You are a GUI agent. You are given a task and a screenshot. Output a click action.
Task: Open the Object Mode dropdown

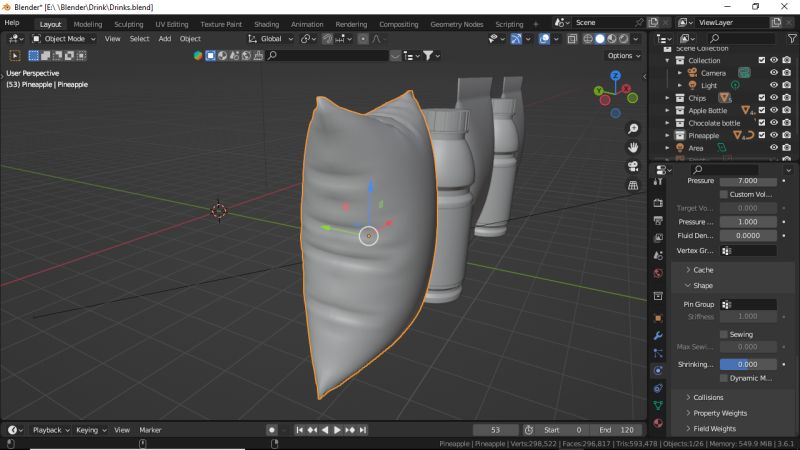64,39
